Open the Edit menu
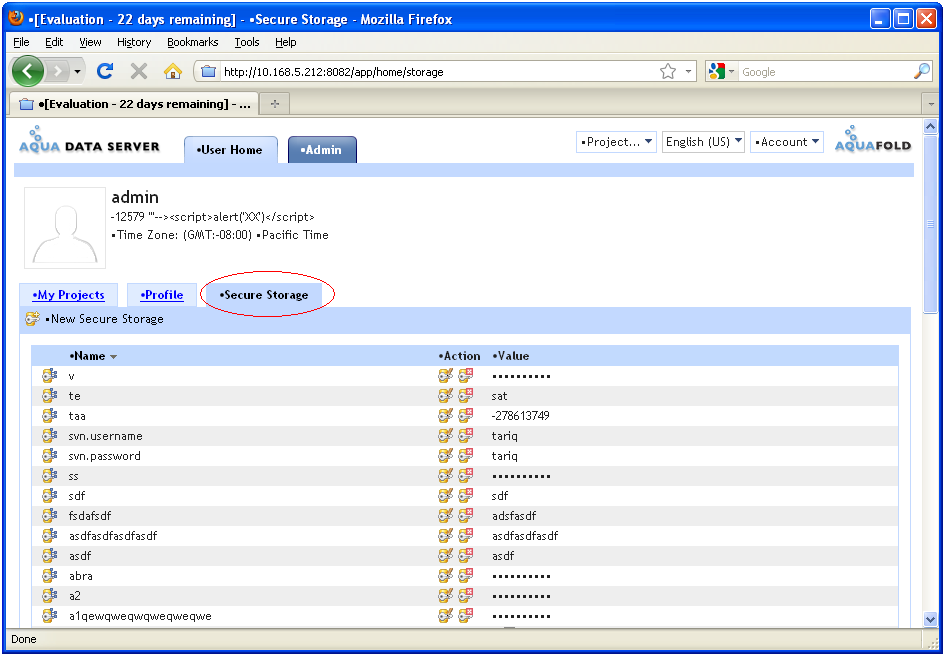The height and width of the screenshot is (656, 946). [x=54, y=42]
